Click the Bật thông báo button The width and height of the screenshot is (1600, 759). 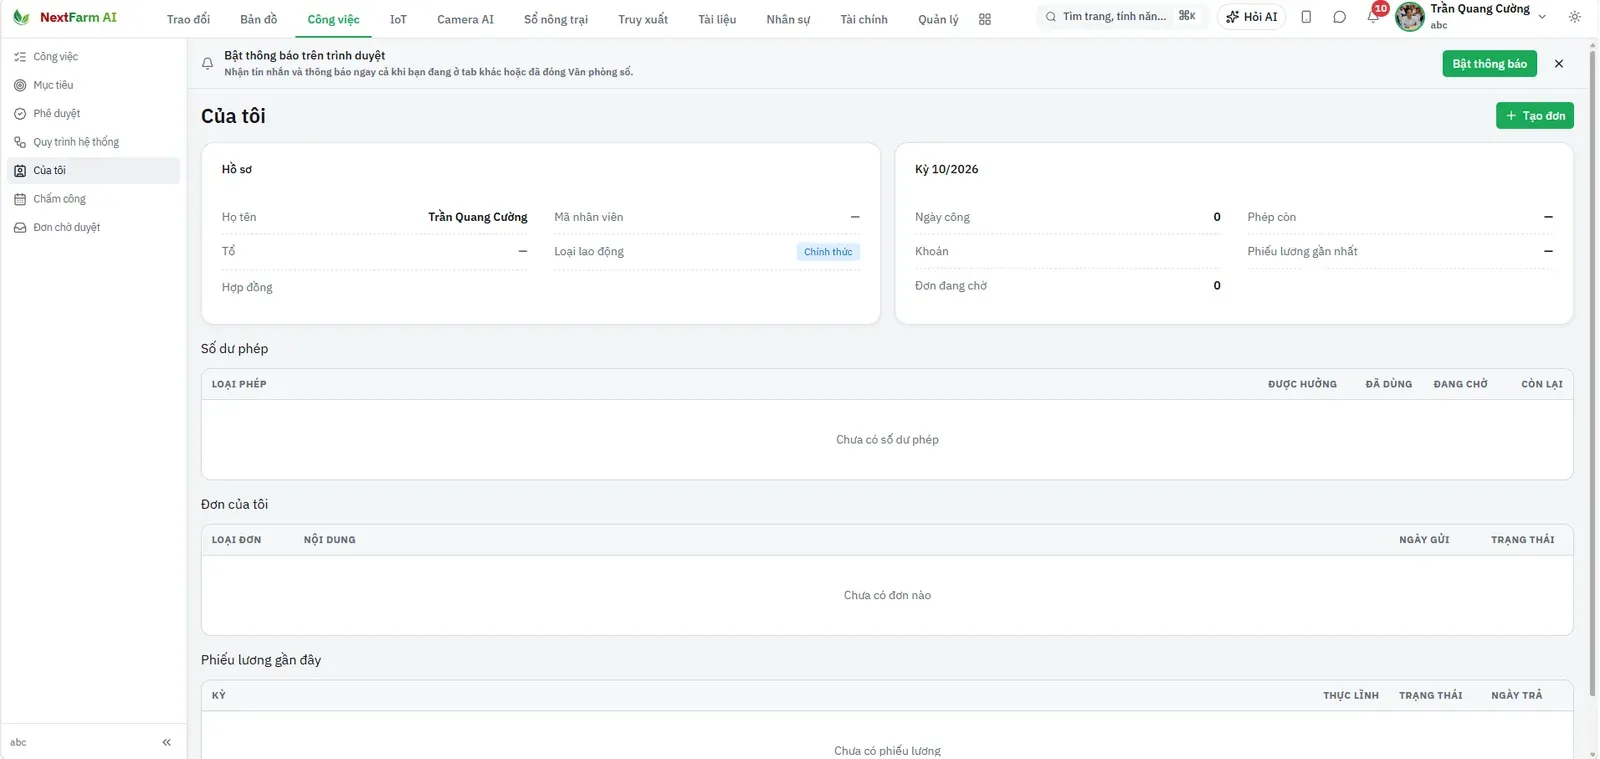(x=1489, y=64)
